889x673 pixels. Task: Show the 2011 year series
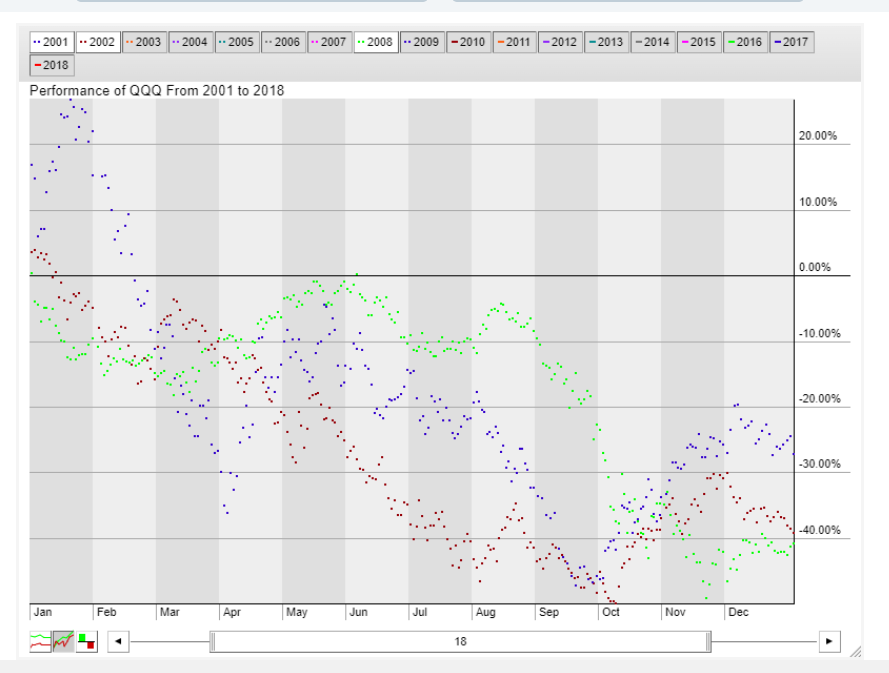[515, 42]
